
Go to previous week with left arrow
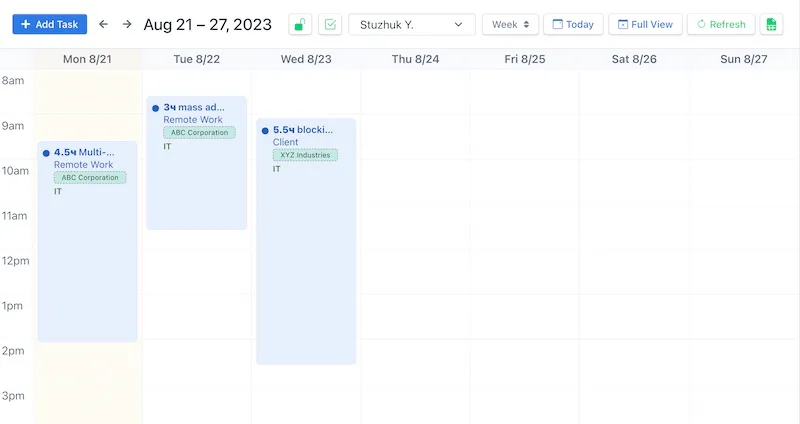click(103, 24)
